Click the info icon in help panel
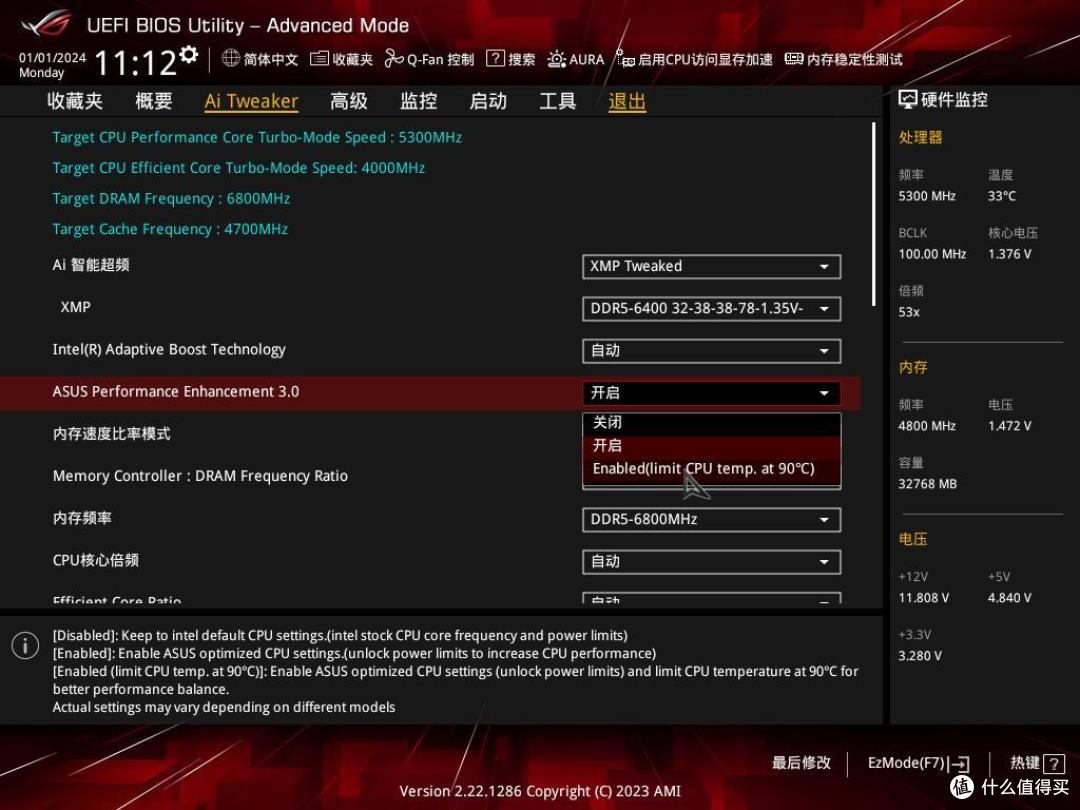 tap(25, 645)
